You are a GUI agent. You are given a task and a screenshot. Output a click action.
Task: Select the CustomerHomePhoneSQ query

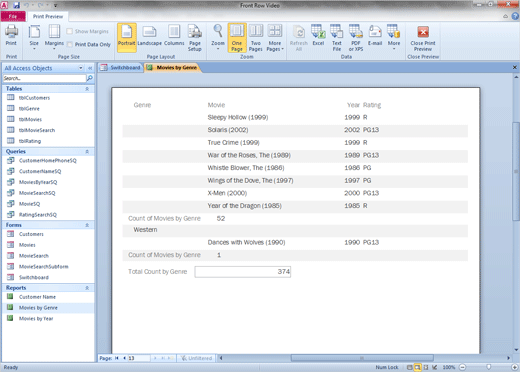pos(48,160)
